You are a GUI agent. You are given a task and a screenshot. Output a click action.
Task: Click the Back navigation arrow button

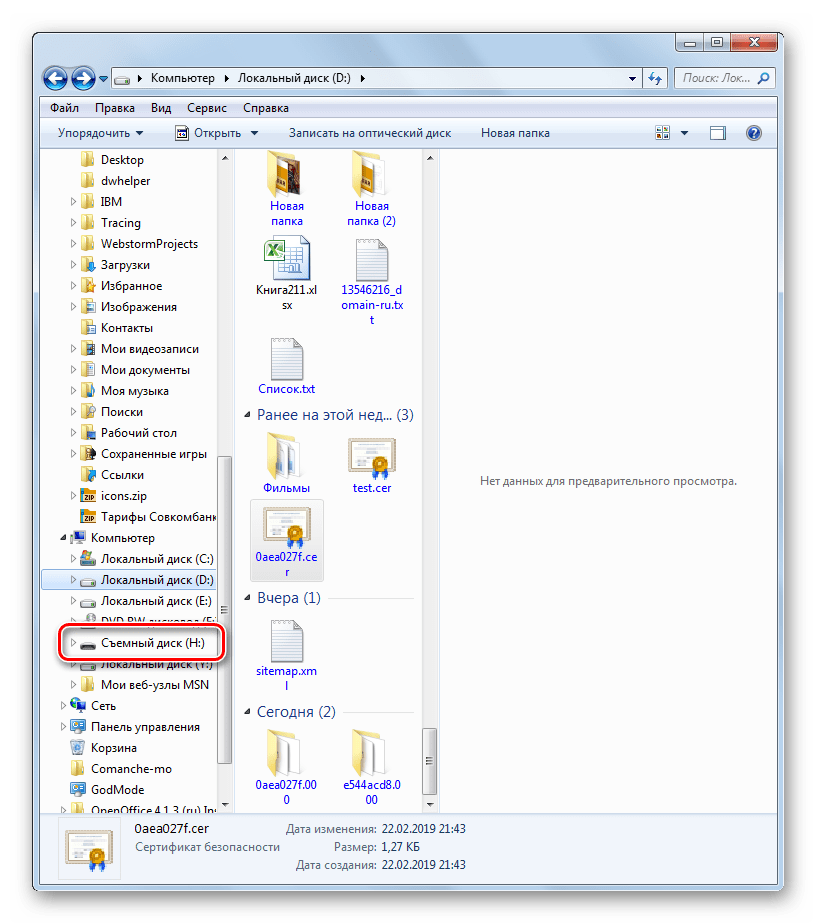56,77
